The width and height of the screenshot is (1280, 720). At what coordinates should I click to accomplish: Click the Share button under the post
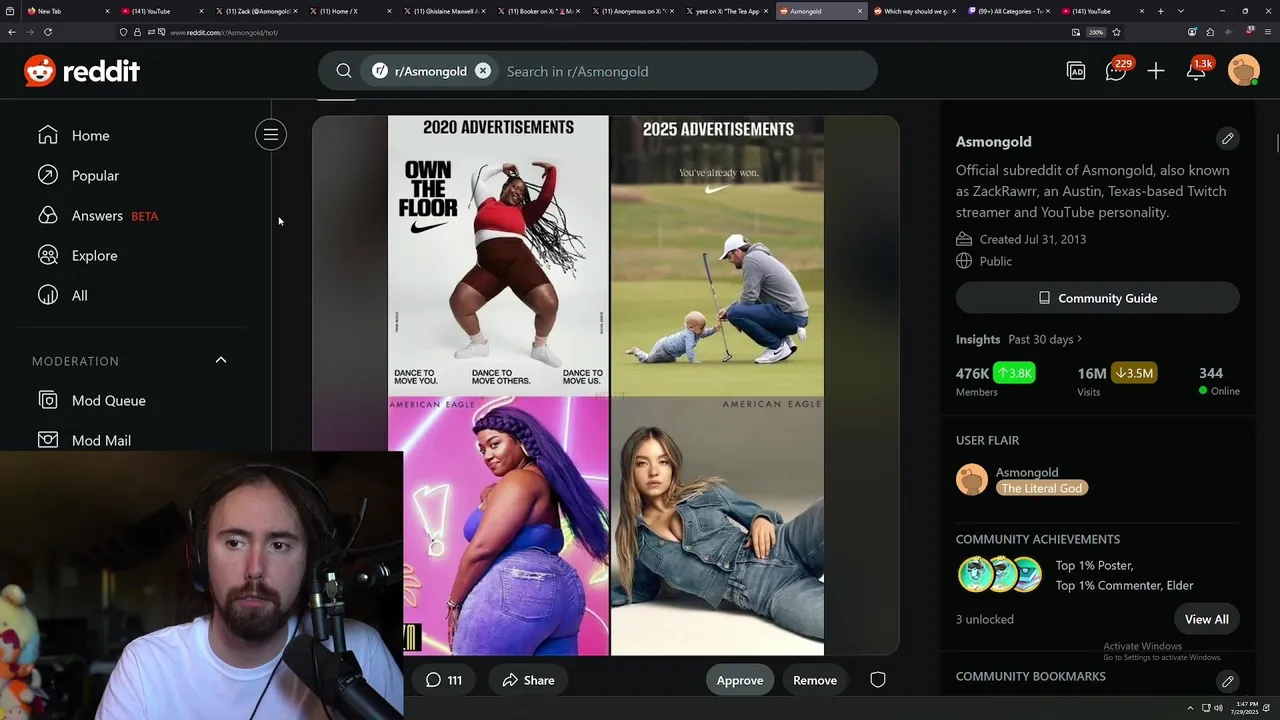click(528, 680)
